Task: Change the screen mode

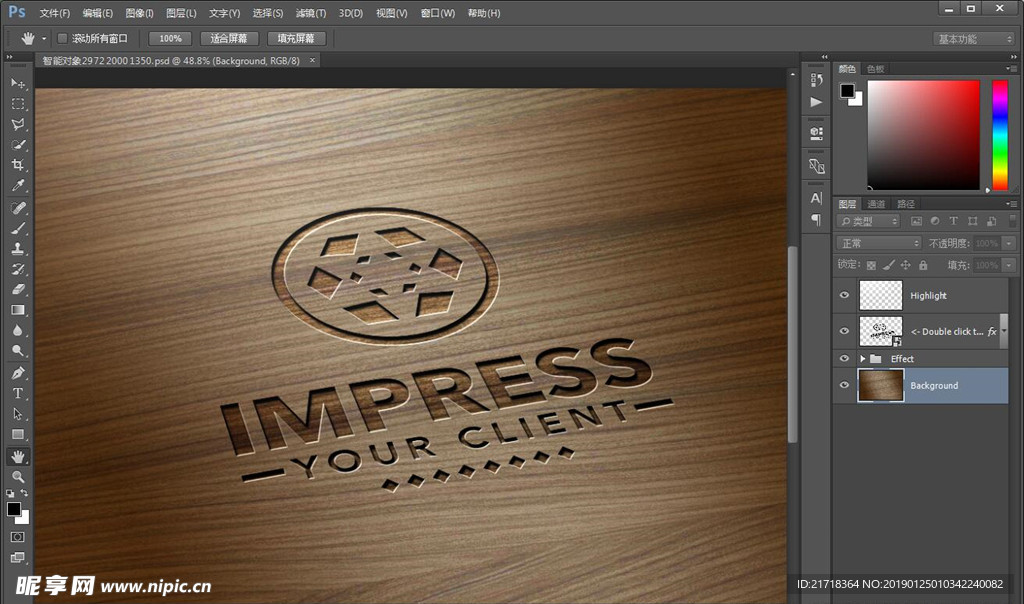Action: (x=18, y=557)
